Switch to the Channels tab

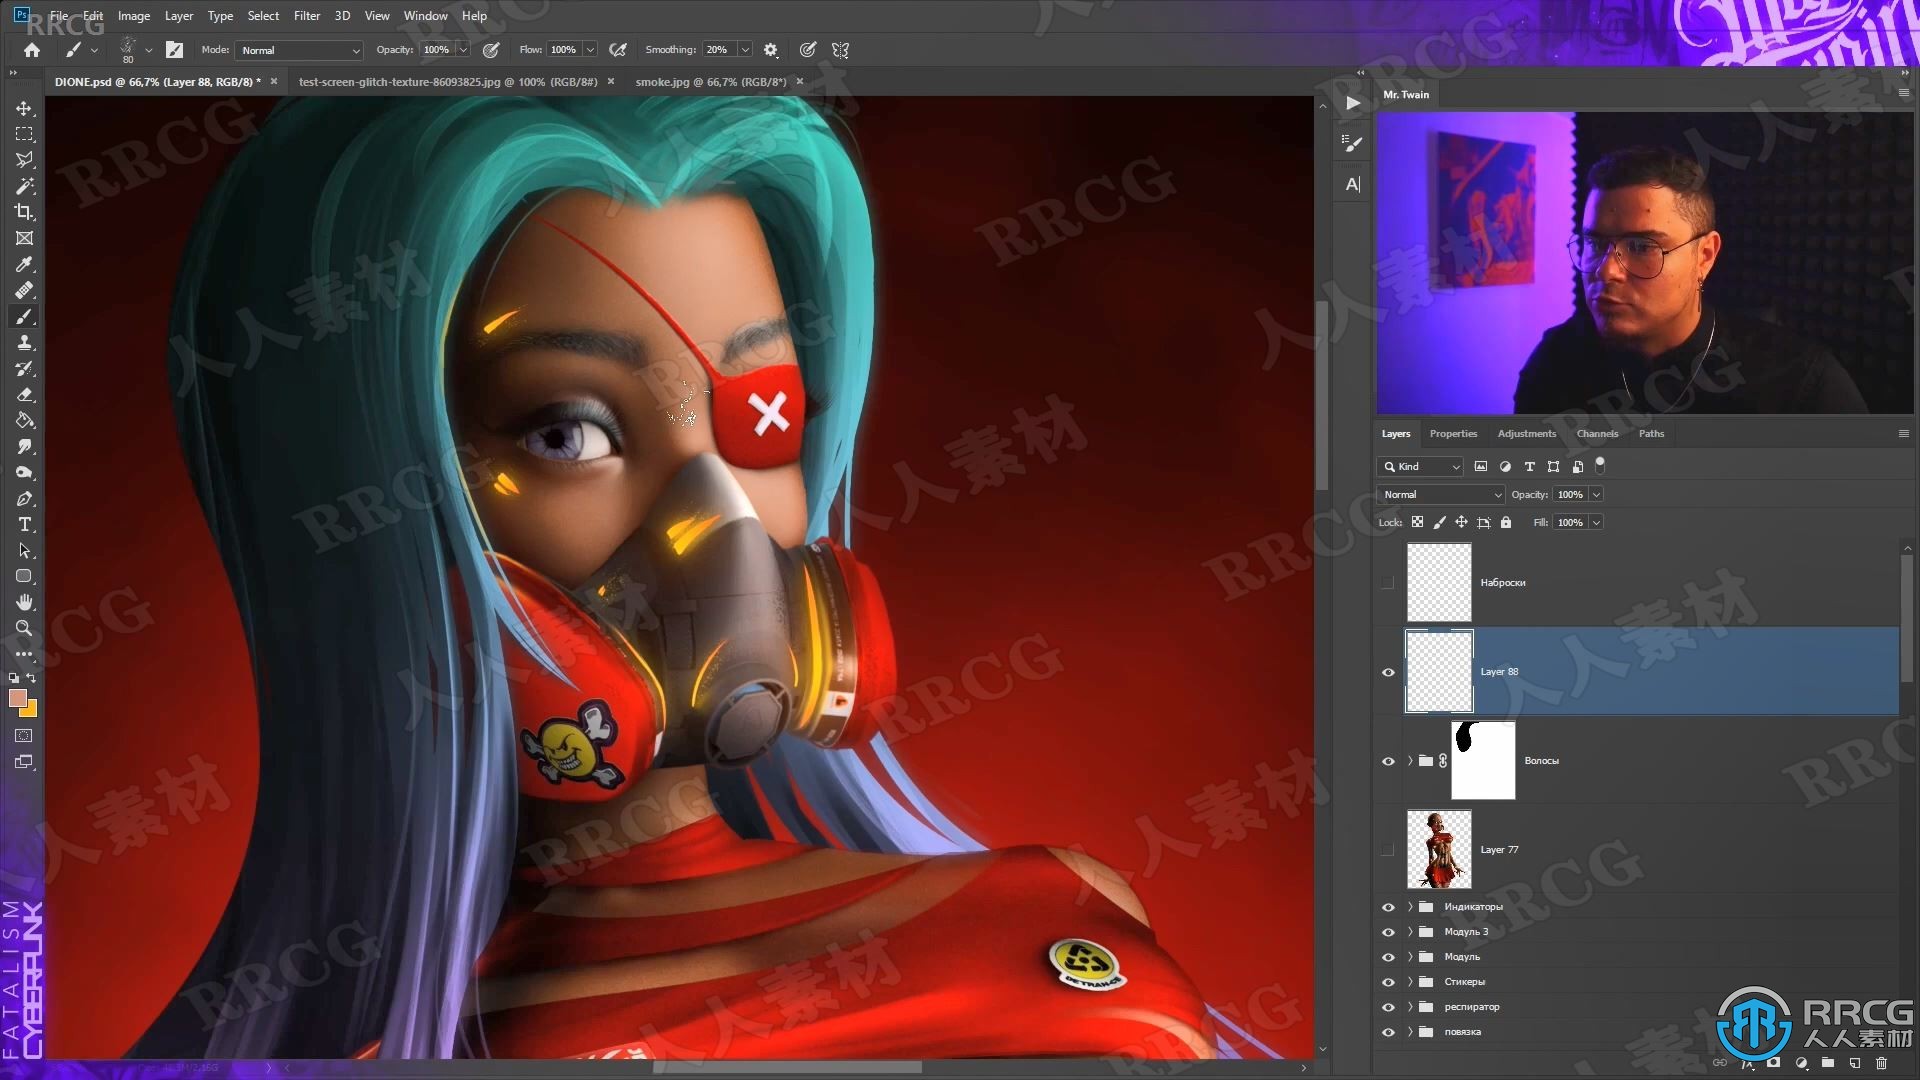coord(1597,434)
